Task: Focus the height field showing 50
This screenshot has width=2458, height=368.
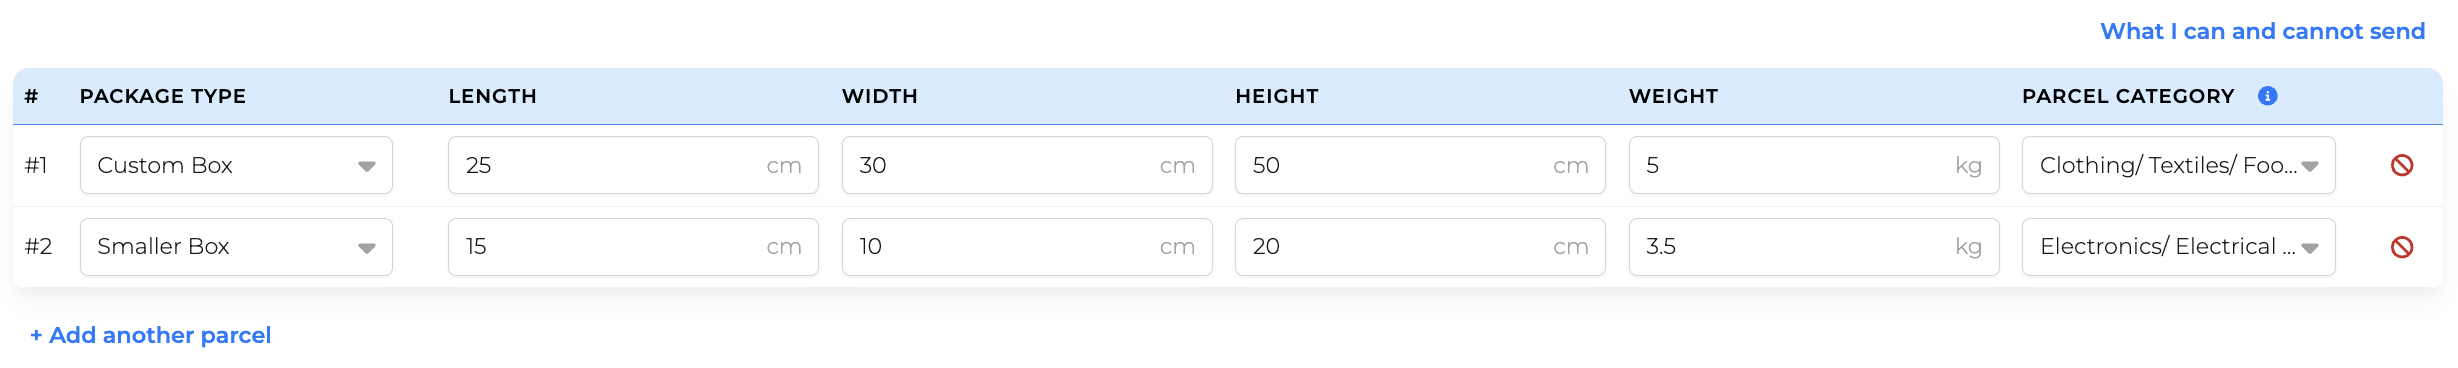Action: click(x=1420, y=165)
